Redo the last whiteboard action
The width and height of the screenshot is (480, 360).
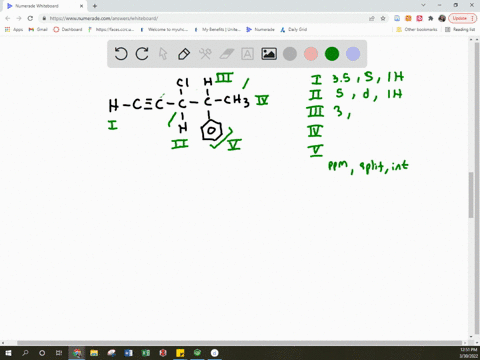142,54
